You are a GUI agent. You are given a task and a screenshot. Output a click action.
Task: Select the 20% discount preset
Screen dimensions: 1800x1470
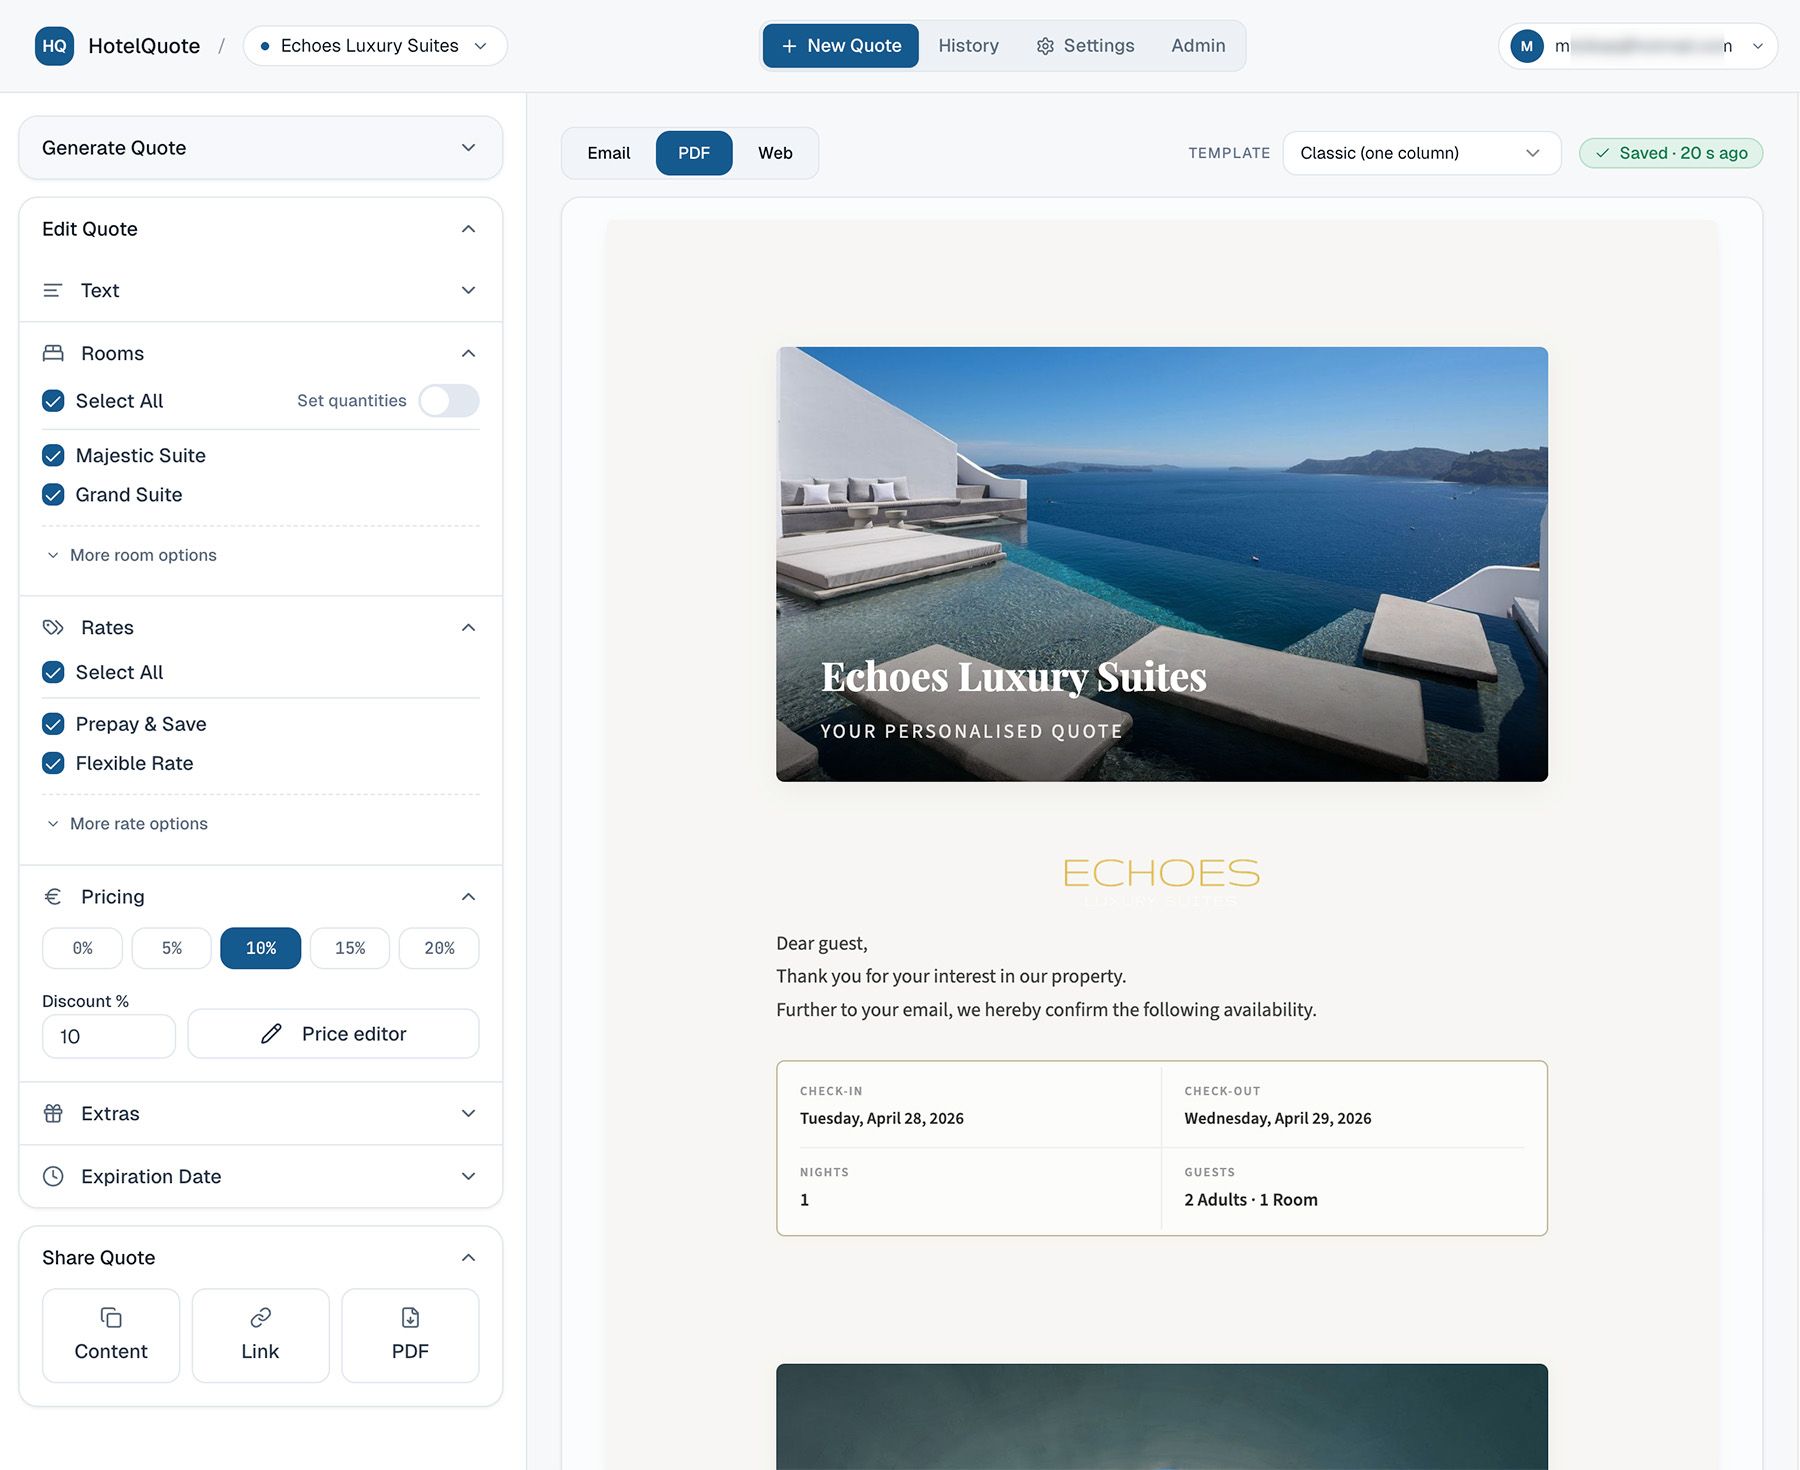tap(438, 947)
